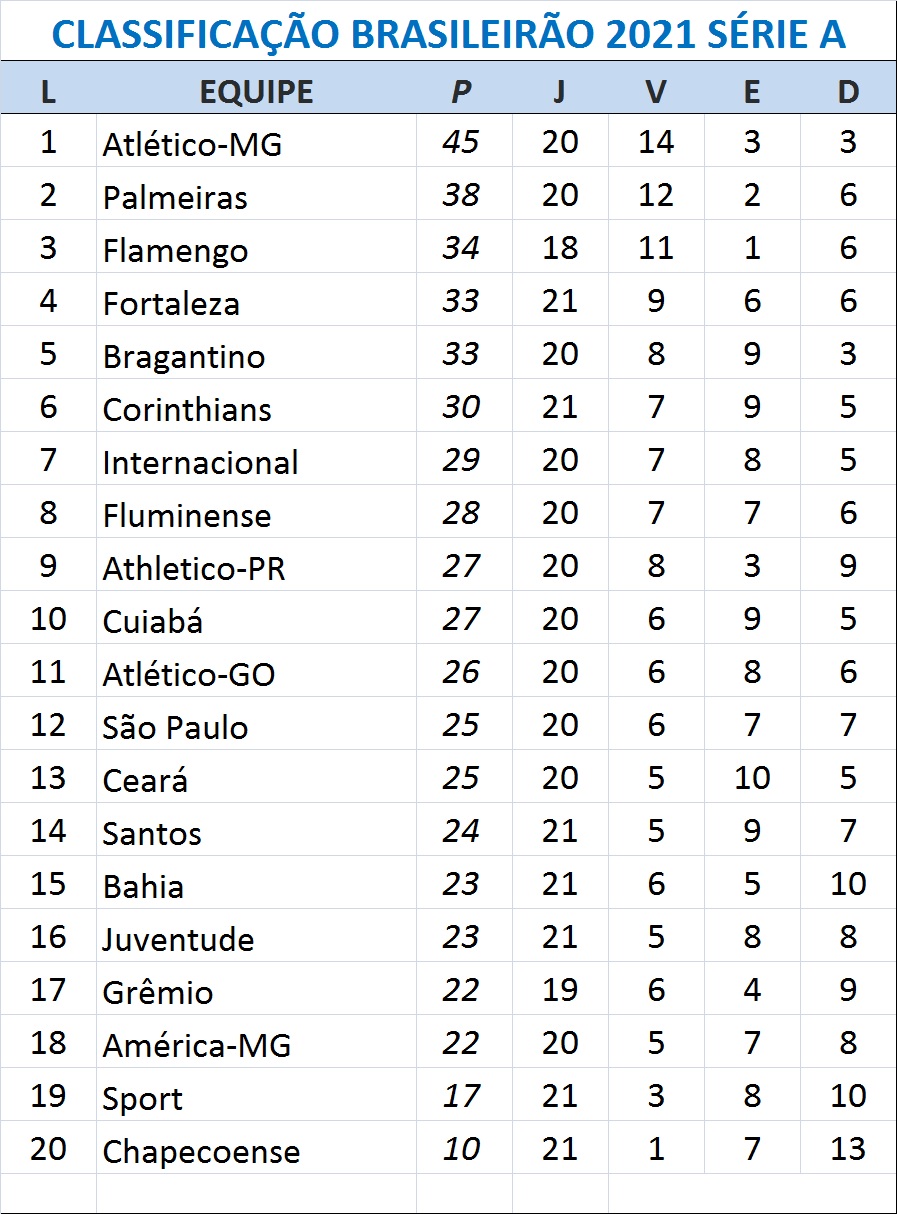Select the L column header cell

tap(48, 92)
